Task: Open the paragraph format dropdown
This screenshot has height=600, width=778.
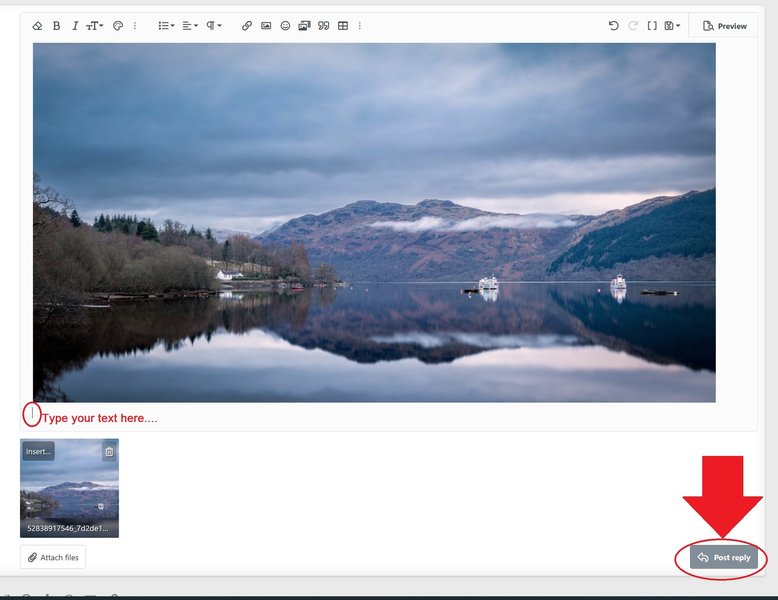Action: pos(214,26)
